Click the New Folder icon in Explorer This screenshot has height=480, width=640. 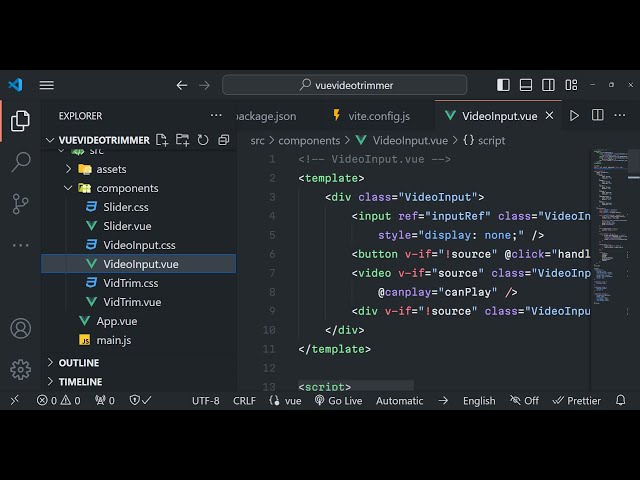click(182, 140)
